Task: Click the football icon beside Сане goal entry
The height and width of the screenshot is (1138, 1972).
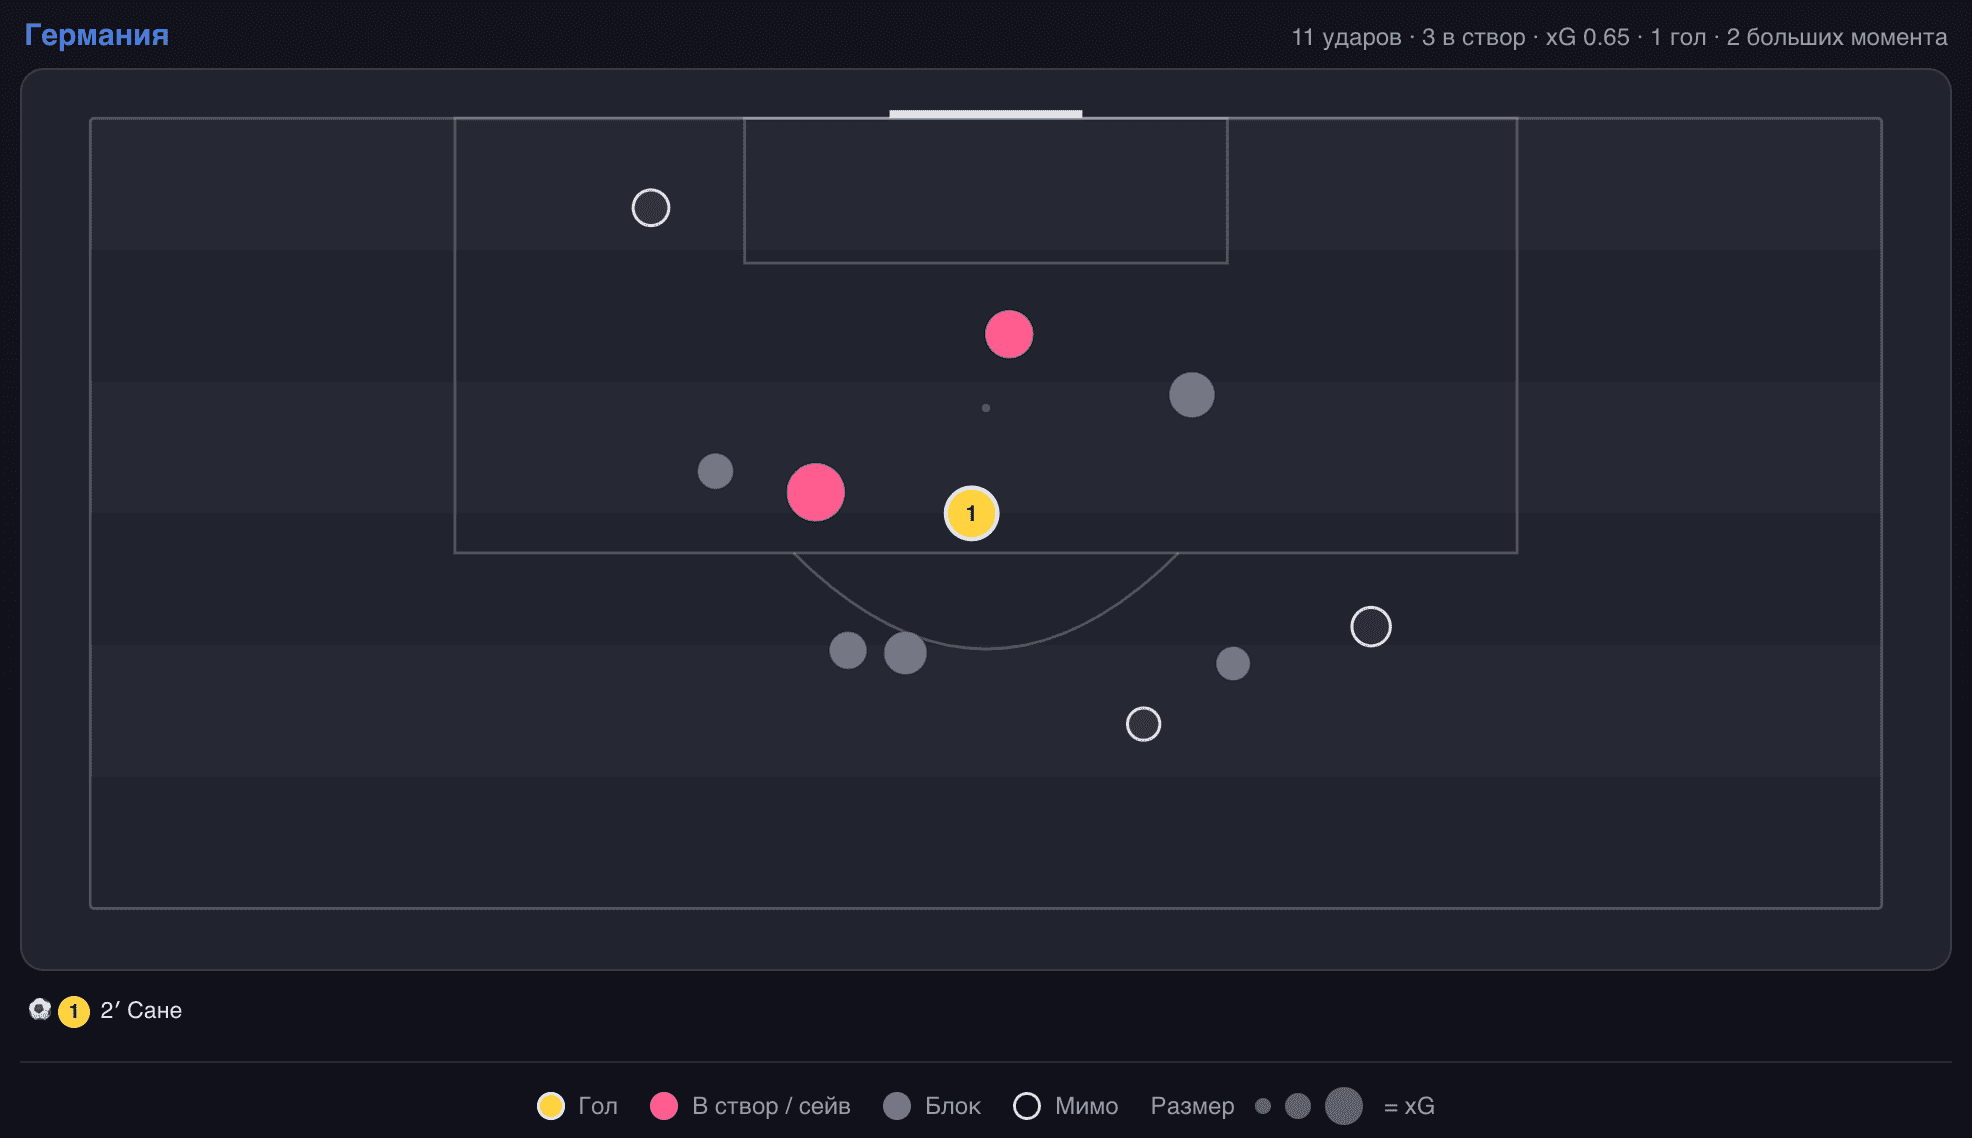Action: coord(40,1010)
